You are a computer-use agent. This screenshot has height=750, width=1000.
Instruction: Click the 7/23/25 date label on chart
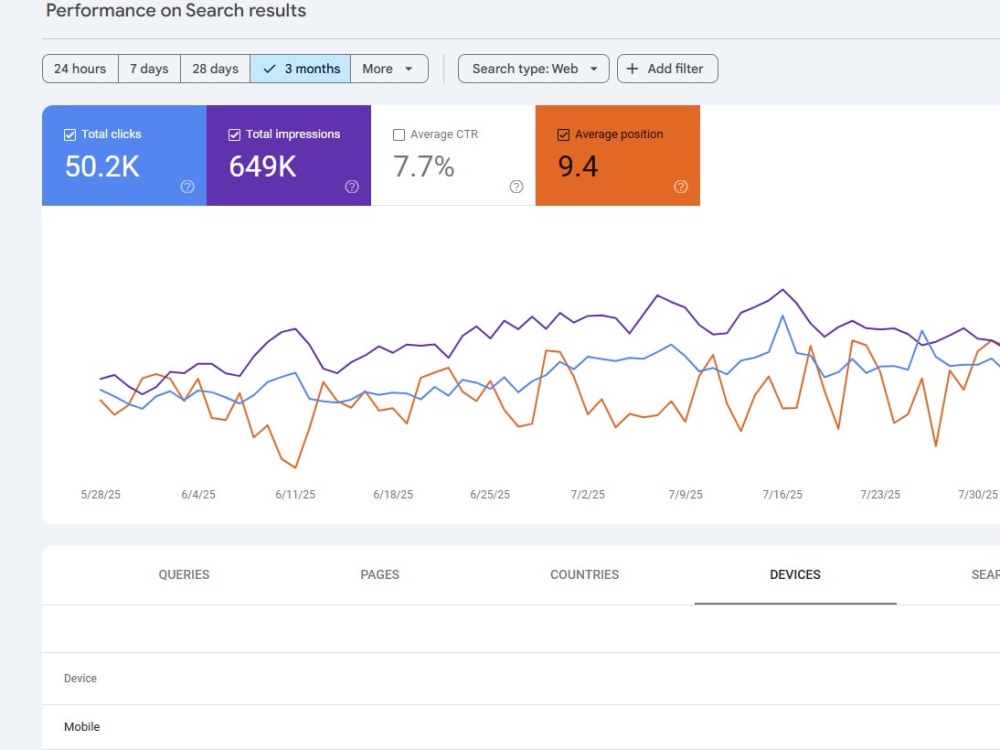click(x=880, y=494)
